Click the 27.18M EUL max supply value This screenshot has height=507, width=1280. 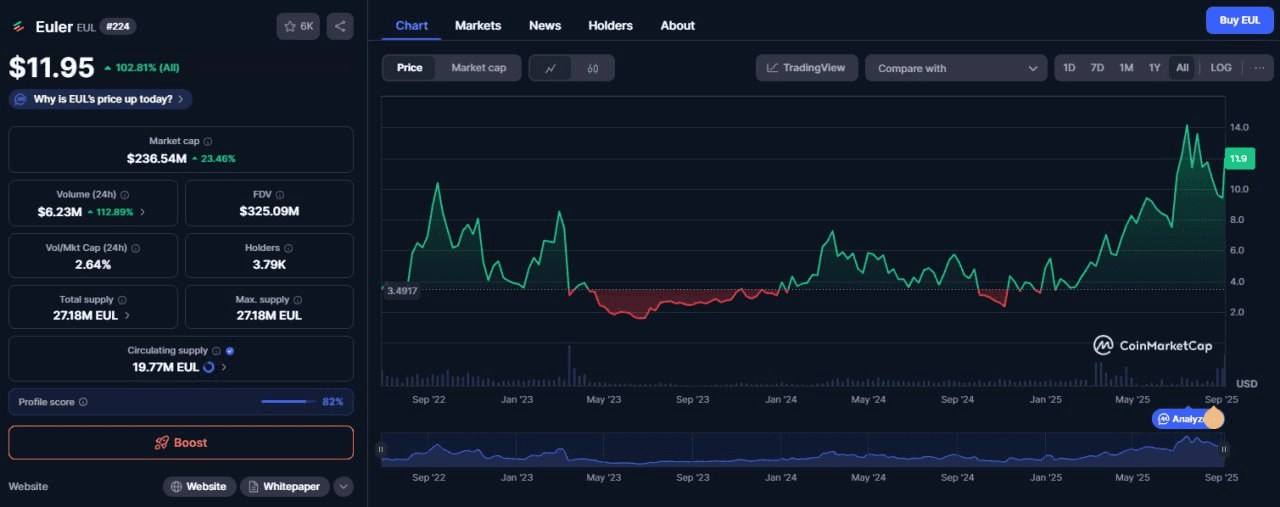[x=269, y=315]
